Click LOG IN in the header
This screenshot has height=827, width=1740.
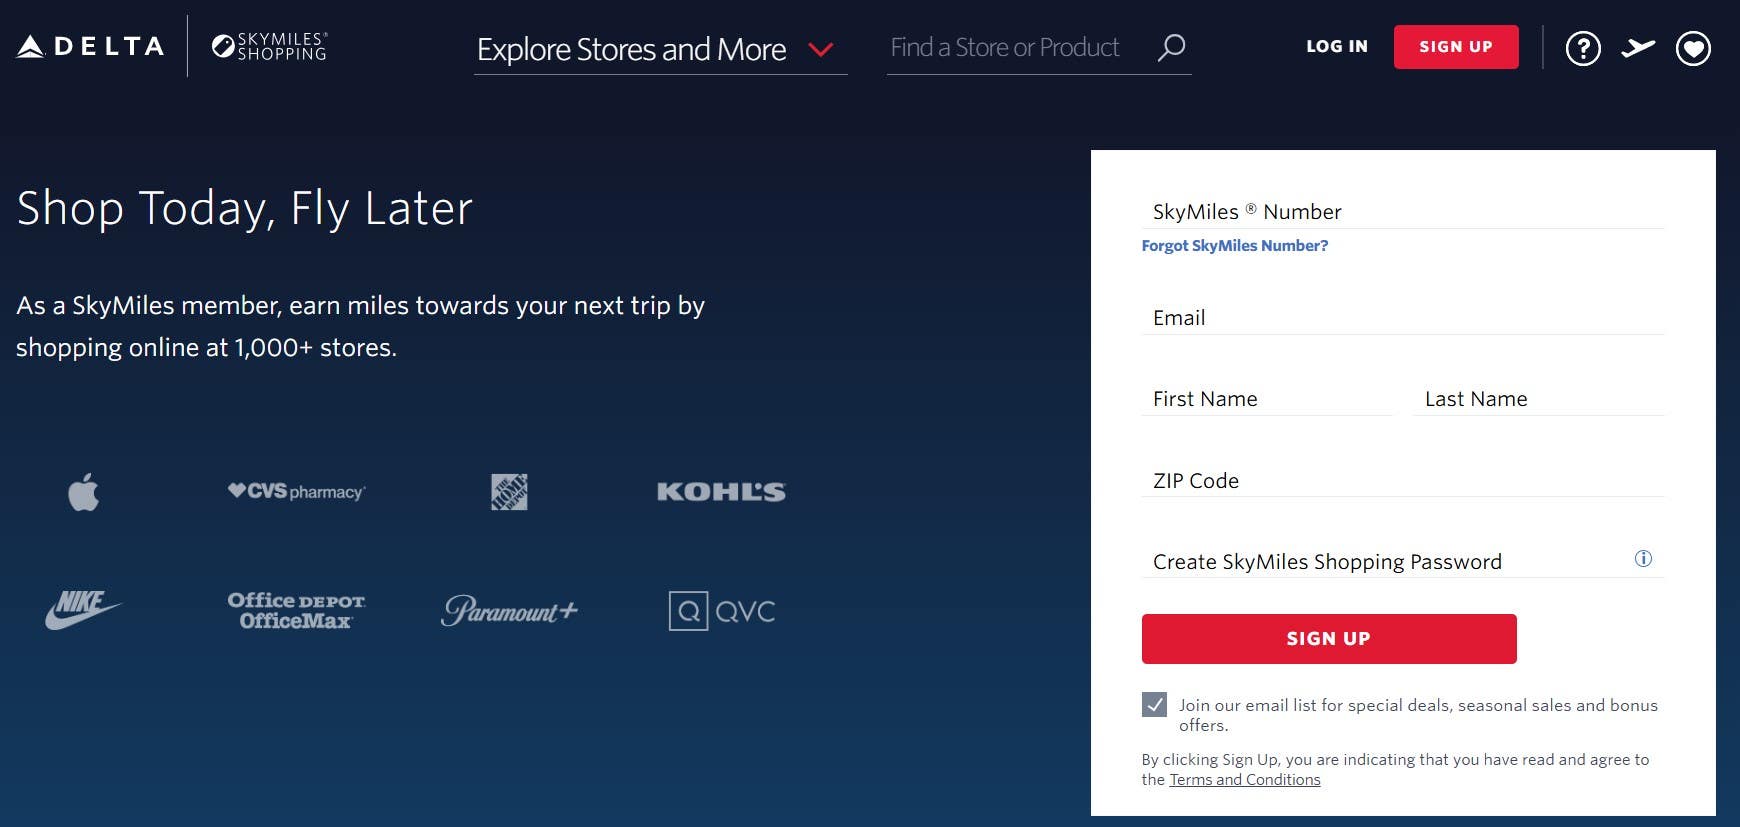pos(1337,47)
